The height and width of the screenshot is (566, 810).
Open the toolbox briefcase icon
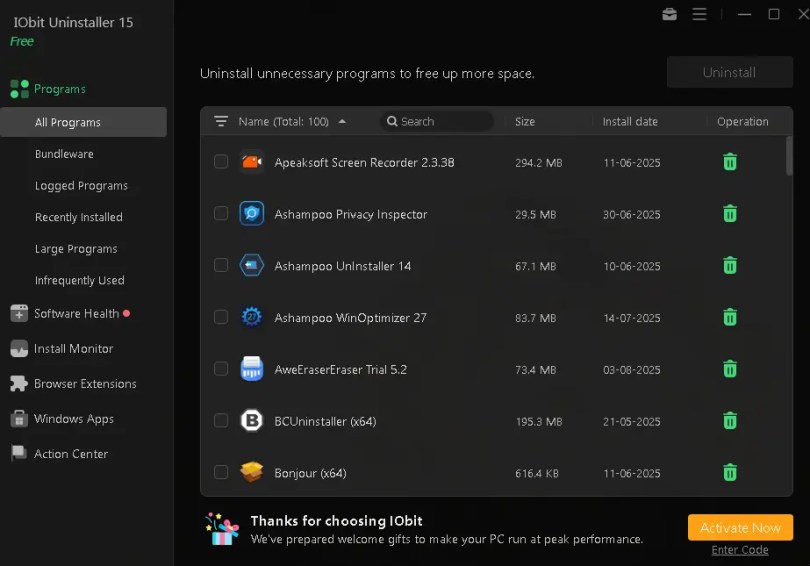(669, 14)
